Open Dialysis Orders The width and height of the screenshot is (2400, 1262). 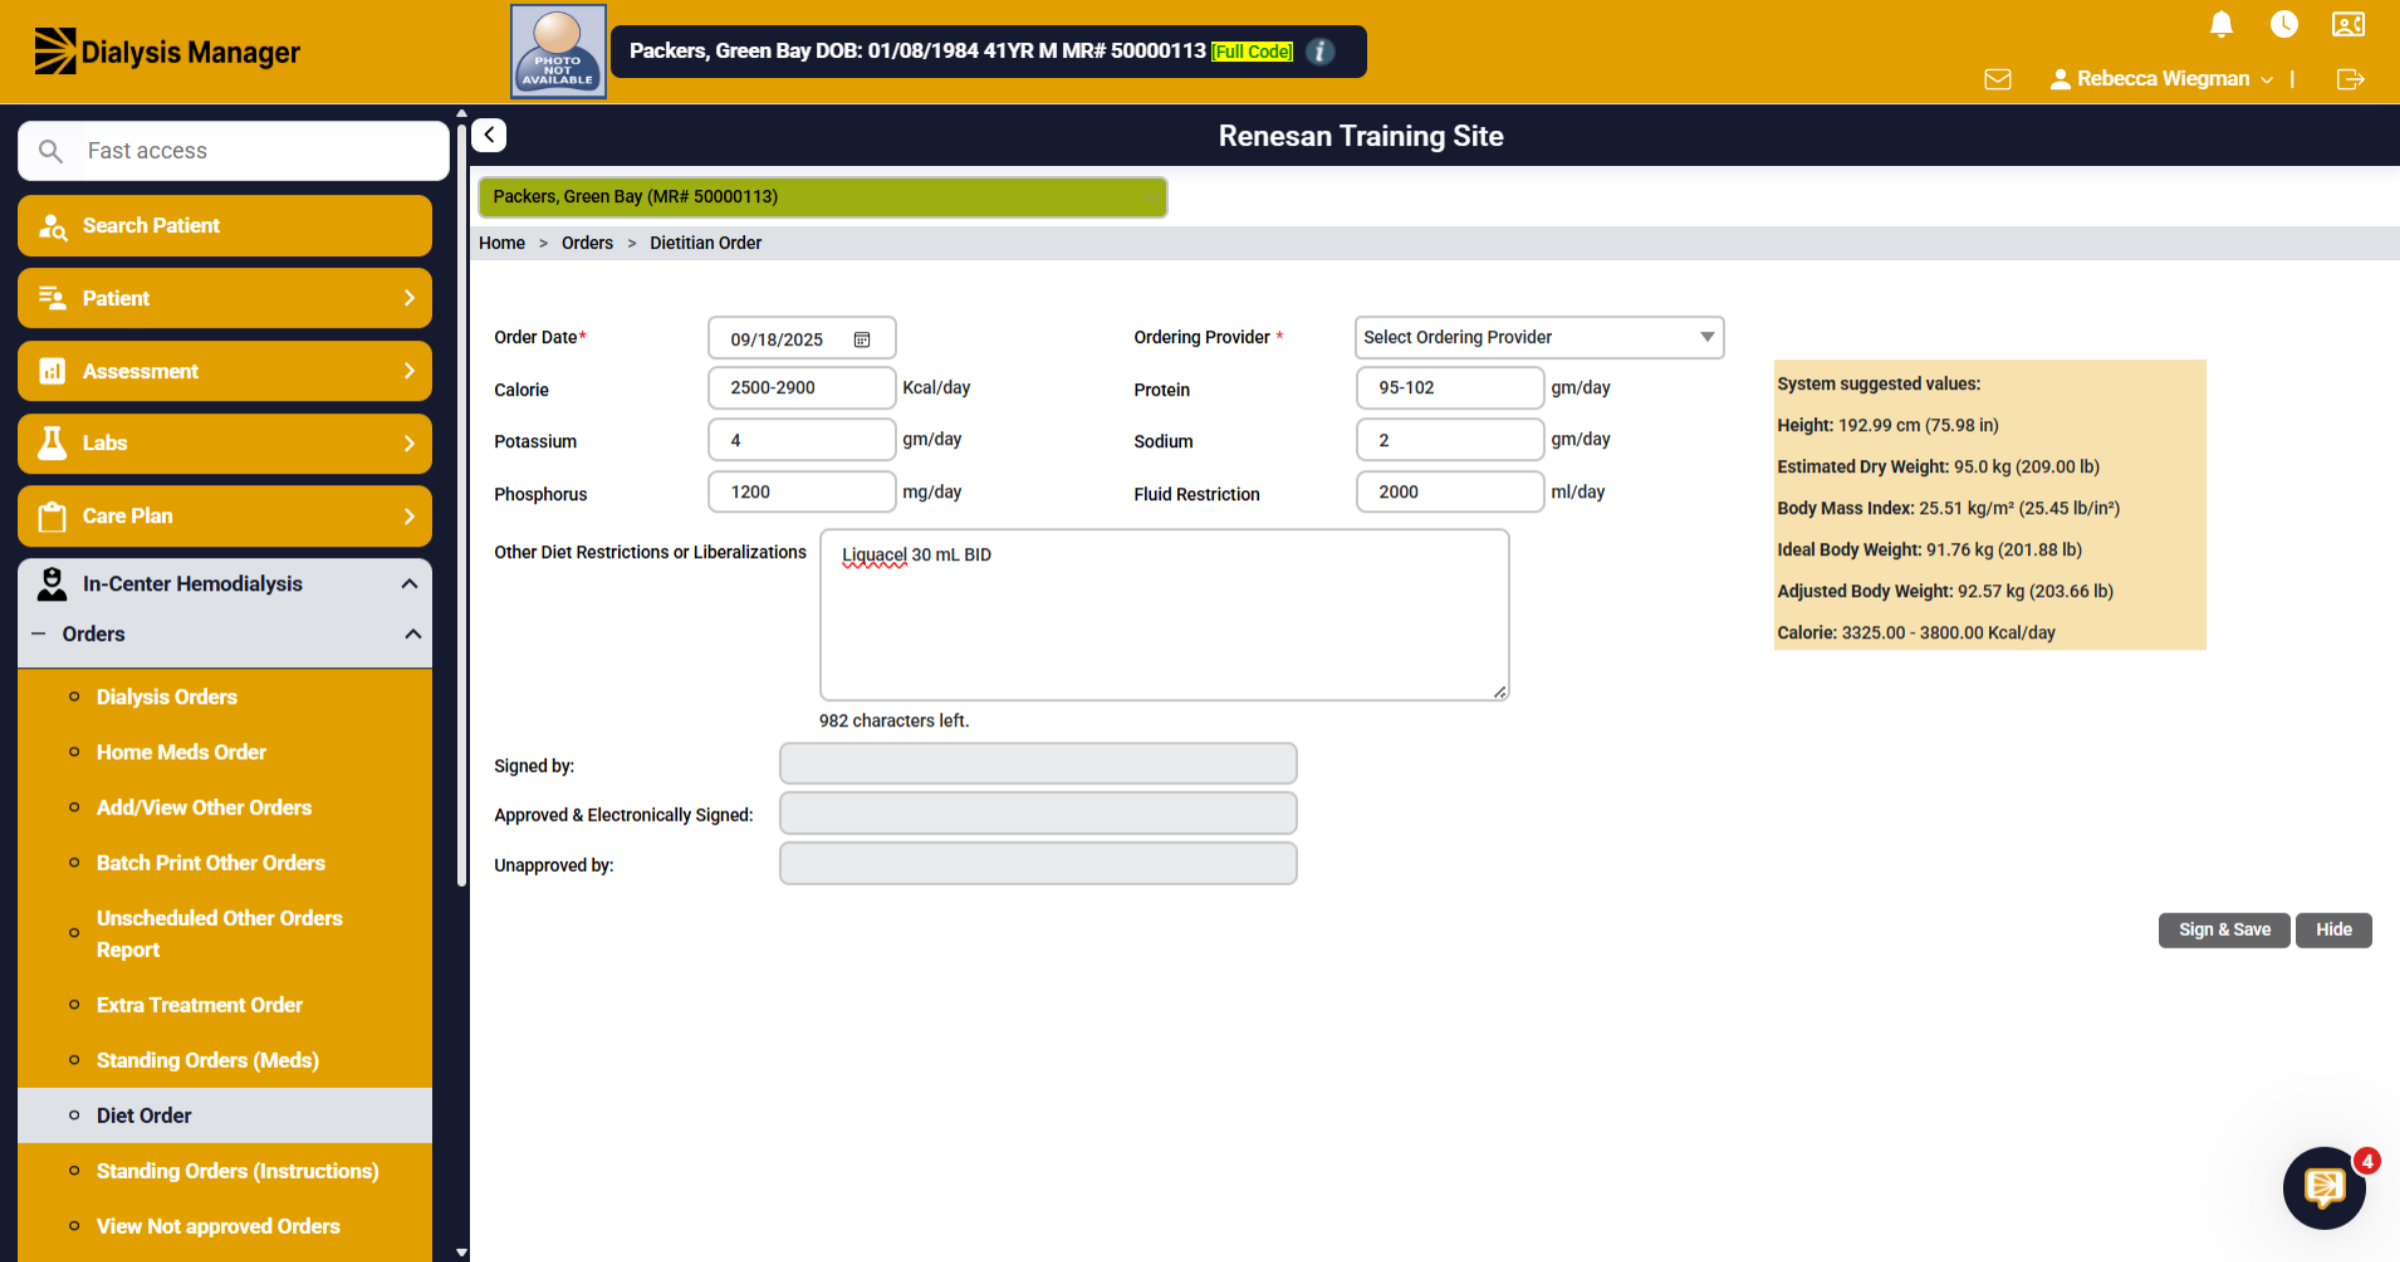(x=166, y=697)
